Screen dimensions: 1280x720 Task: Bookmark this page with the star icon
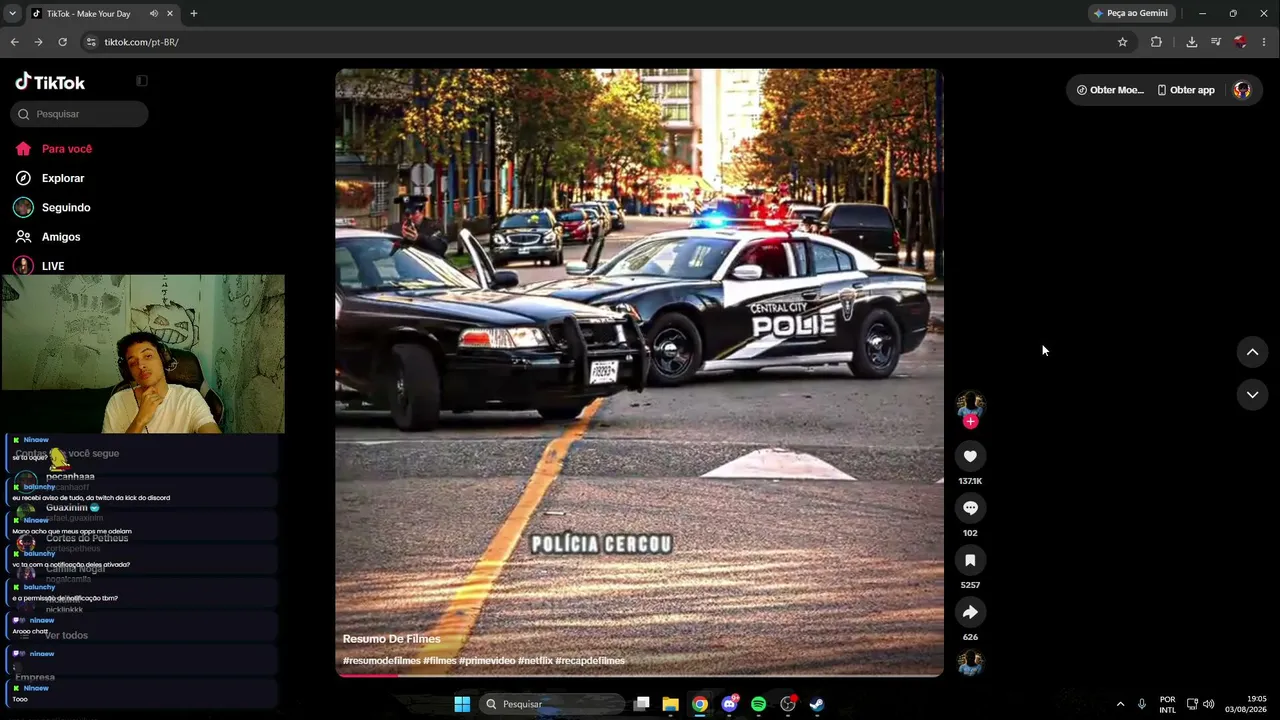[1122, 42]
